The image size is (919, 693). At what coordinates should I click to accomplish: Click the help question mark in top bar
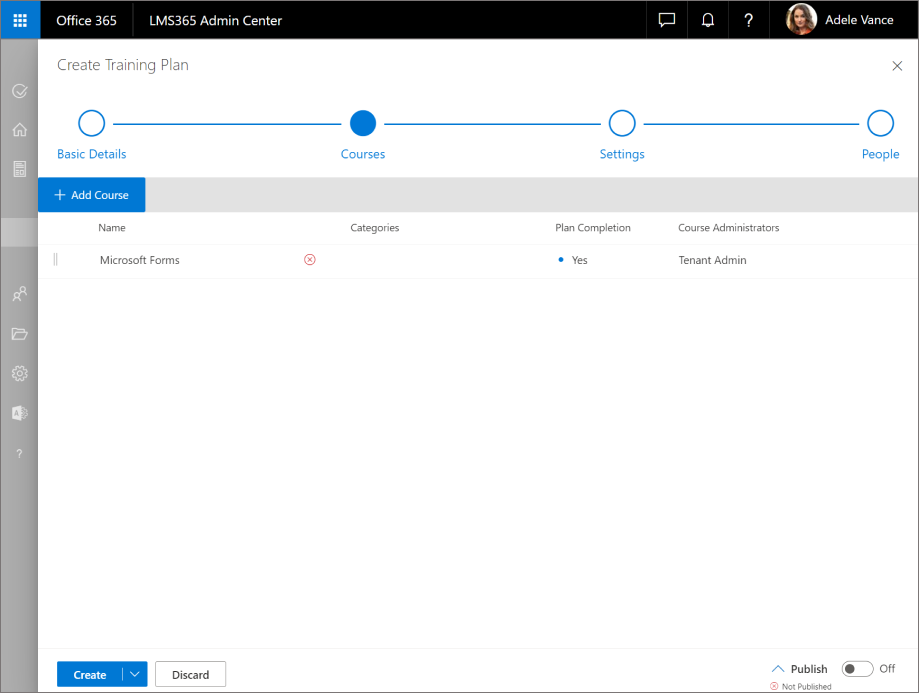coord(748,20)
